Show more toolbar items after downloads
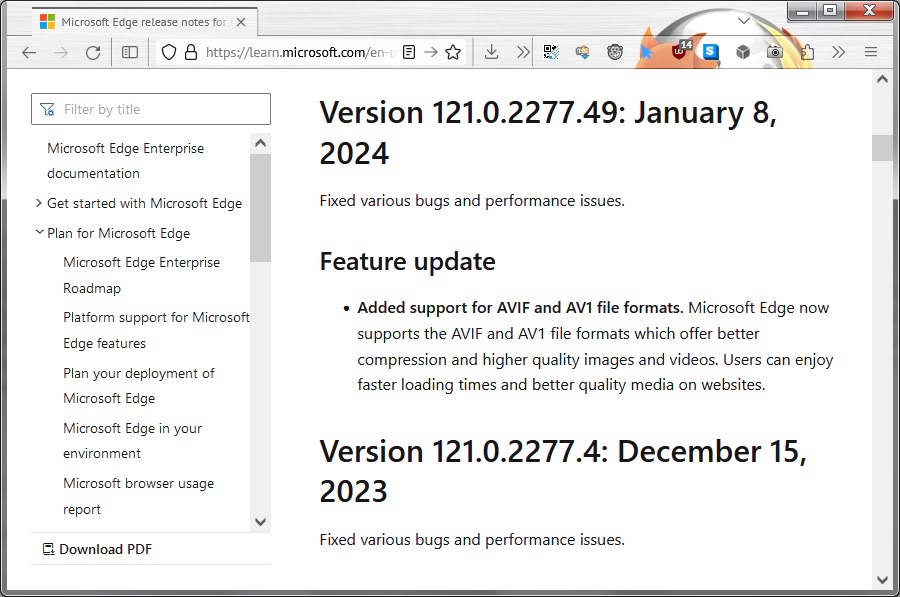 click(523, 53)
